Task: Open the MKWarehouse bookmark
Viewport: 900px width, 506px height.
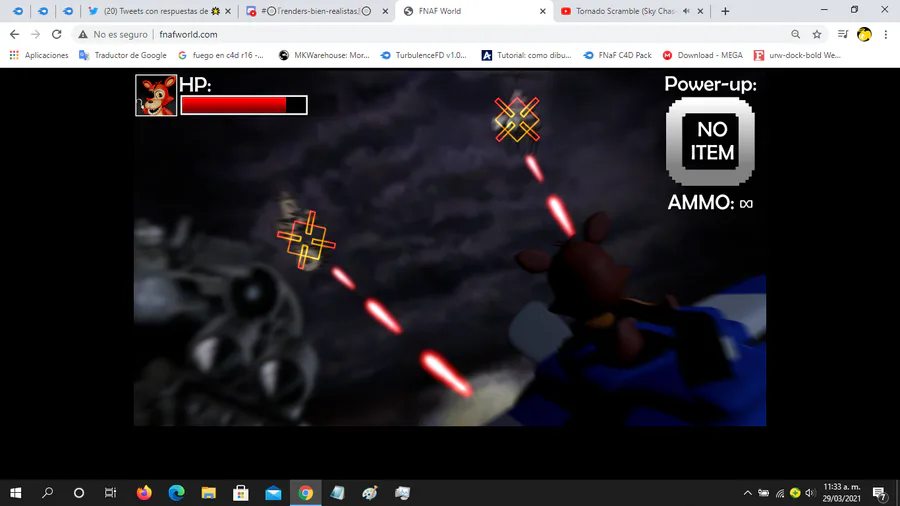Action: (324, 55)
